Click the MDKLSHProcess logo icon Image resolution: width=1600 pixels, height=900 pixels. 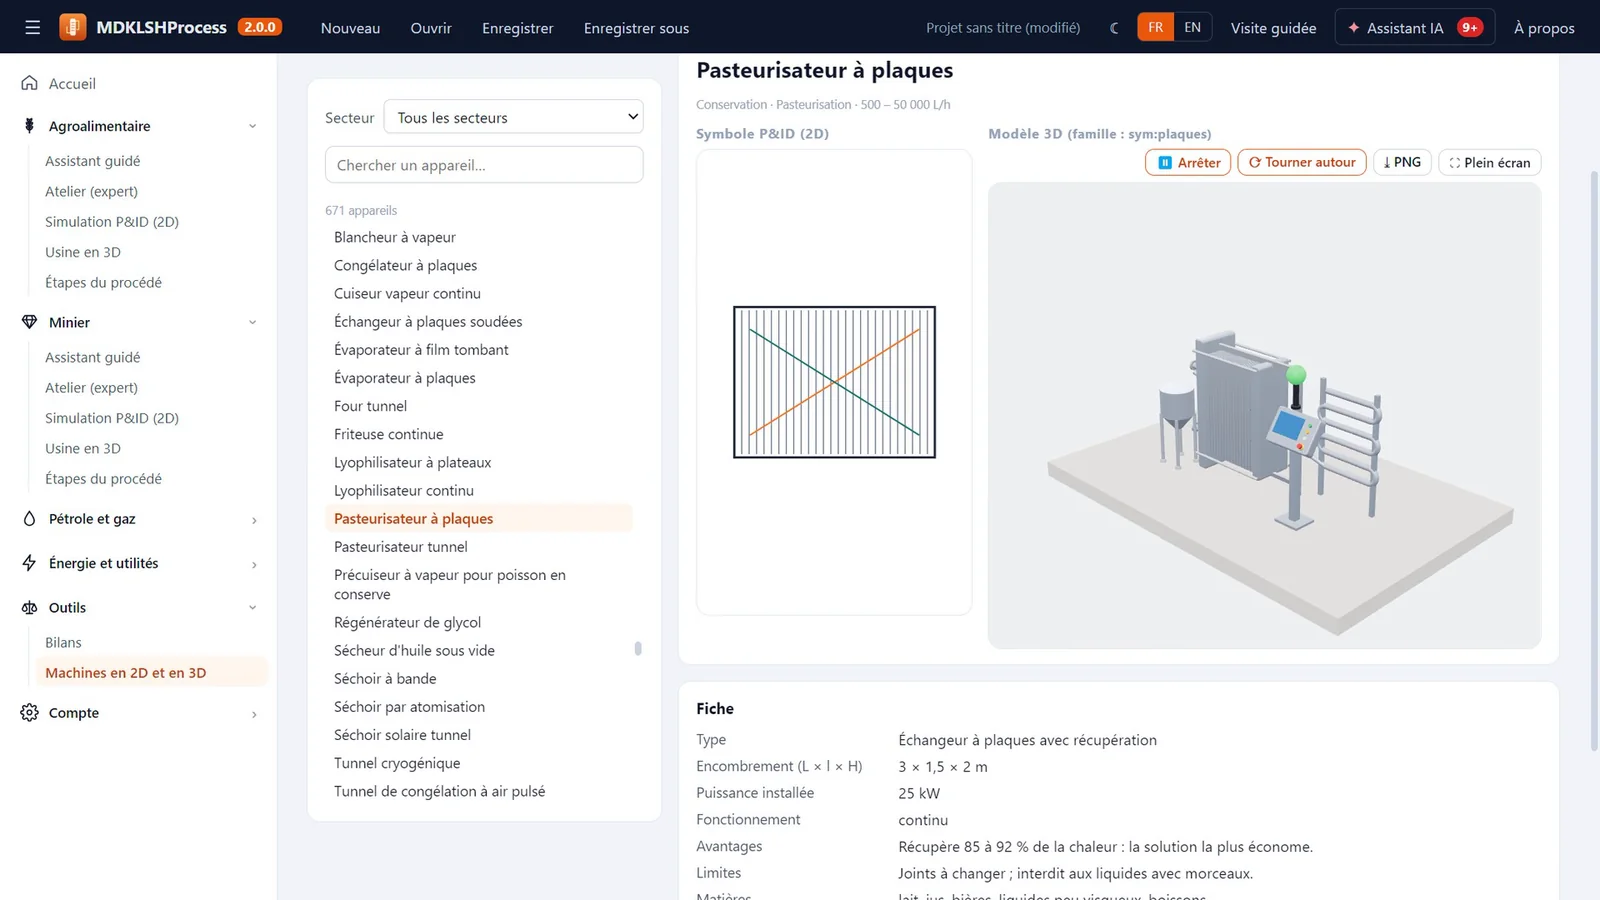73,27
